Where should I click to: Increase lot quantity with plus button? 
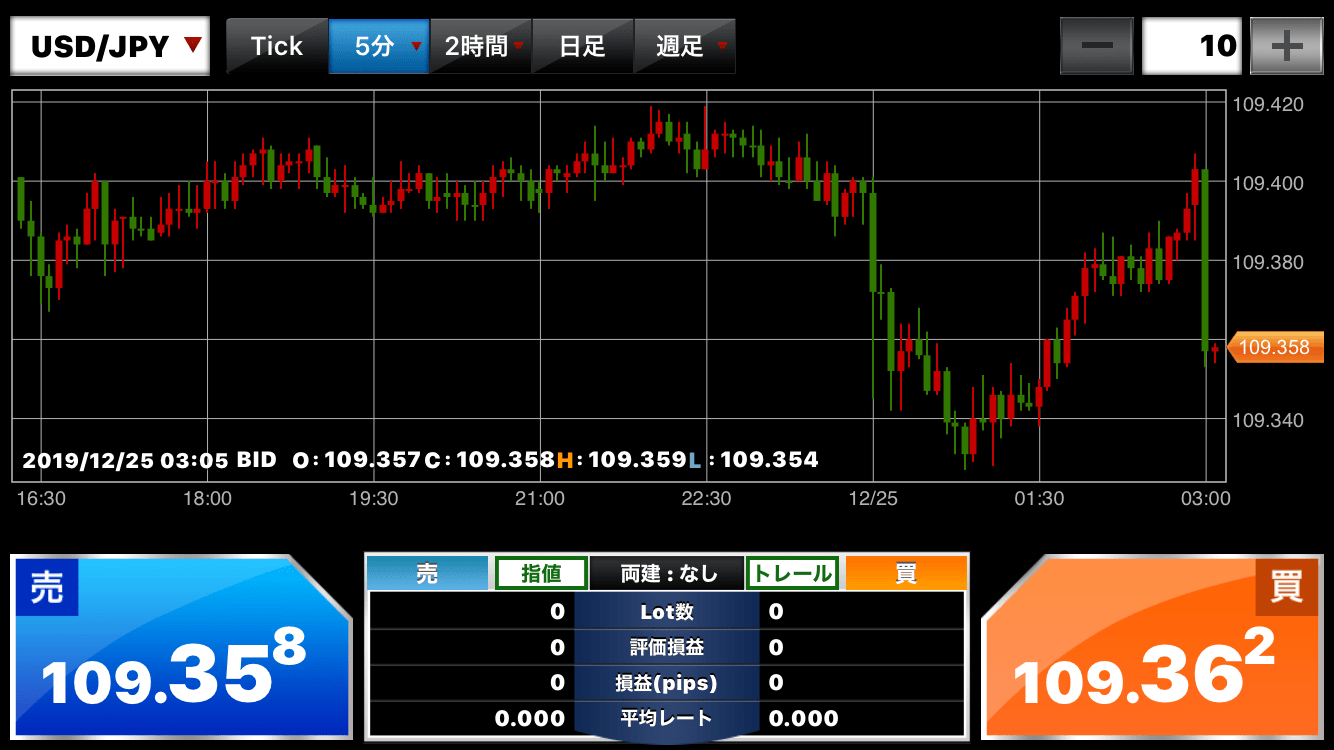pyautogui.click(x=1286, y=46)
